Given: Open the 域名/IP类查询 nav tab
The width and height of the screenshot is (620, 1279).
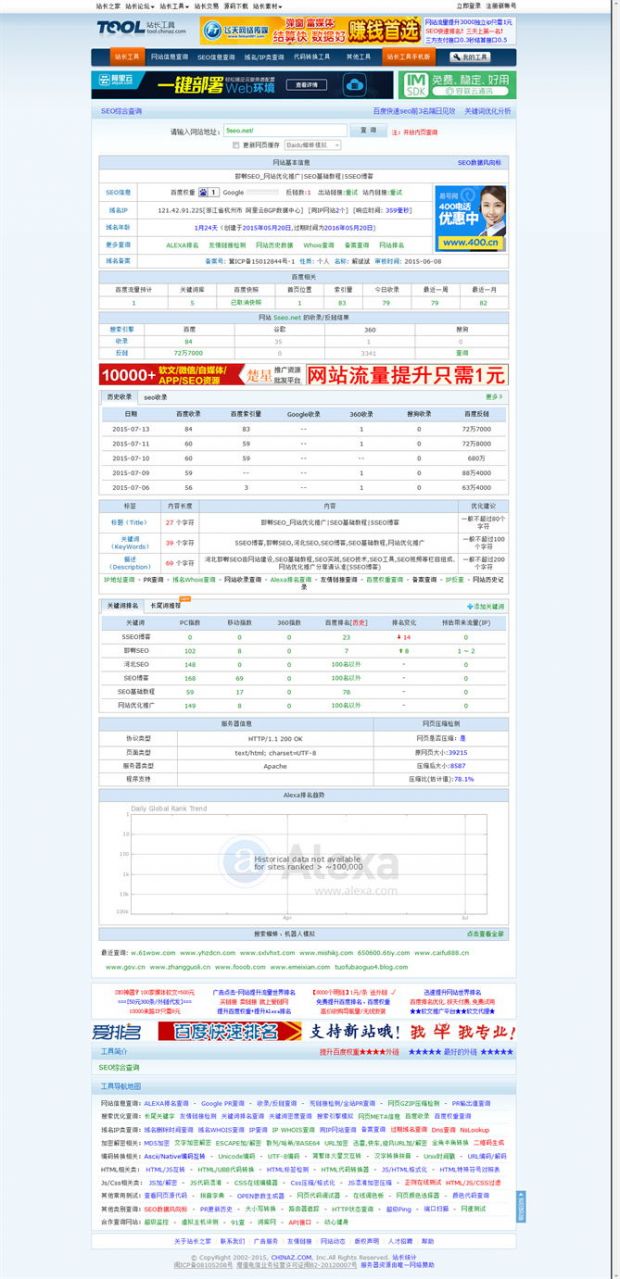Looking at the screenshot, I should tap(265, 57).
